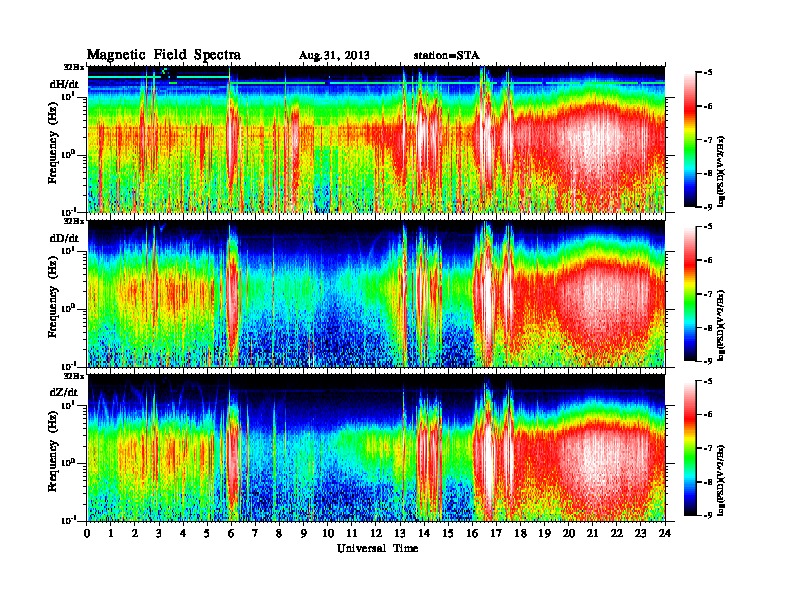Click the dH/dt panel label
This screenshot has height=612, width=792.
pyautogui.click(x=64, y=85)
